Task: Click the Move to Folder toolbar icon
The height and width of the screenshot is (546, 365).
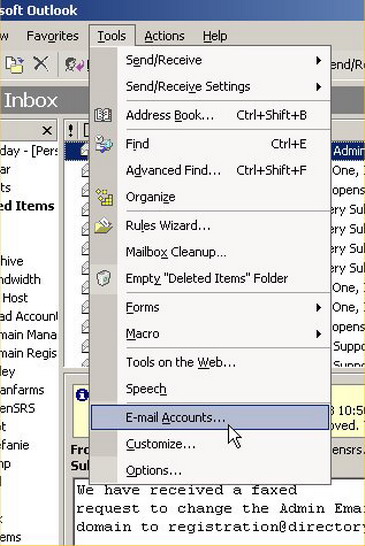Action: point(15,64)
